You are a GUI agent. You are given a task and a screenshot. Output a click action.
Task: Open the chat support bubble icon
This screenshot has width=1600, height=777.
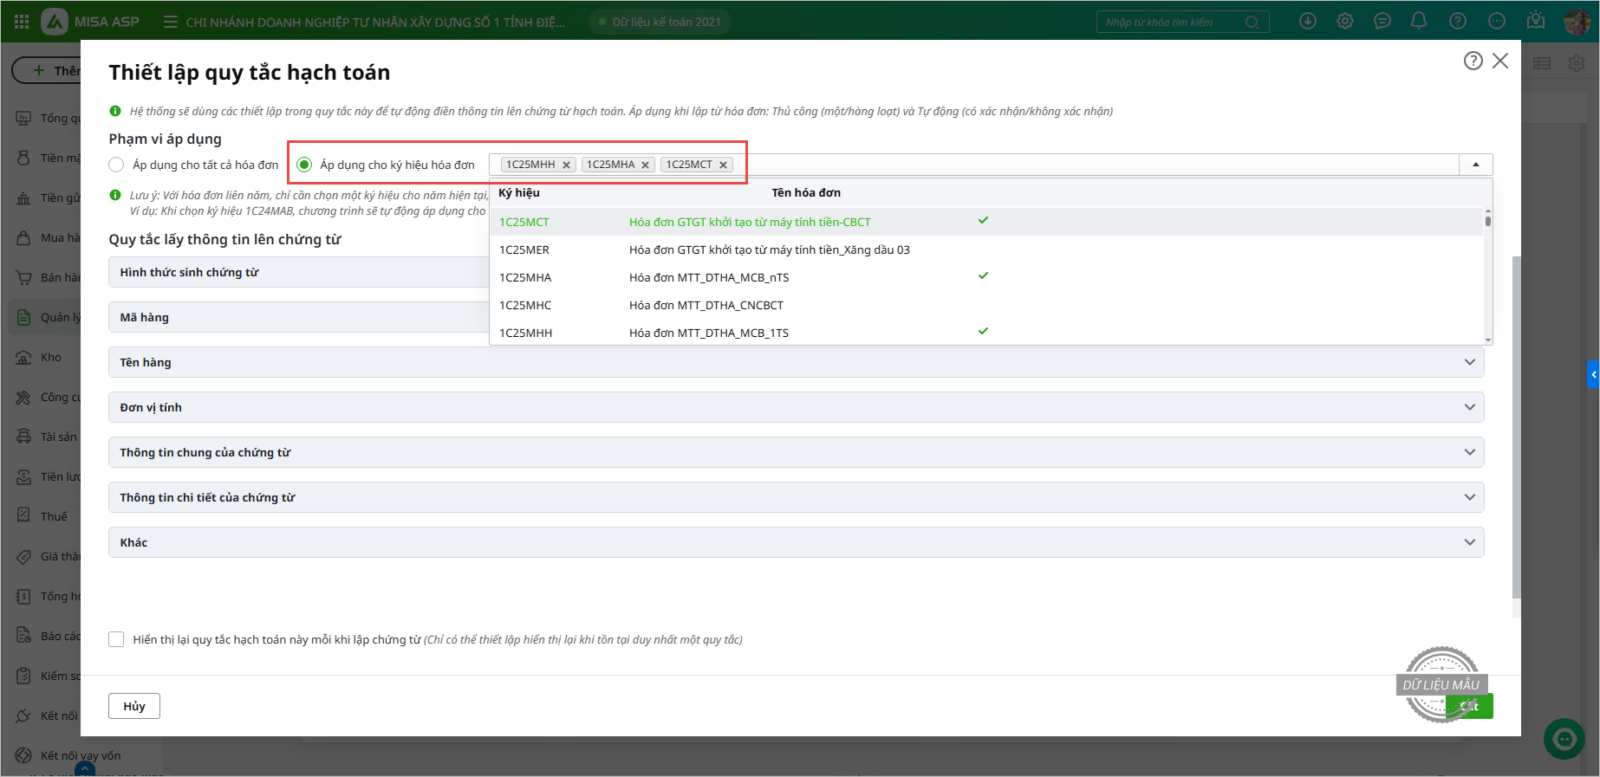(x=1382, y=21)
